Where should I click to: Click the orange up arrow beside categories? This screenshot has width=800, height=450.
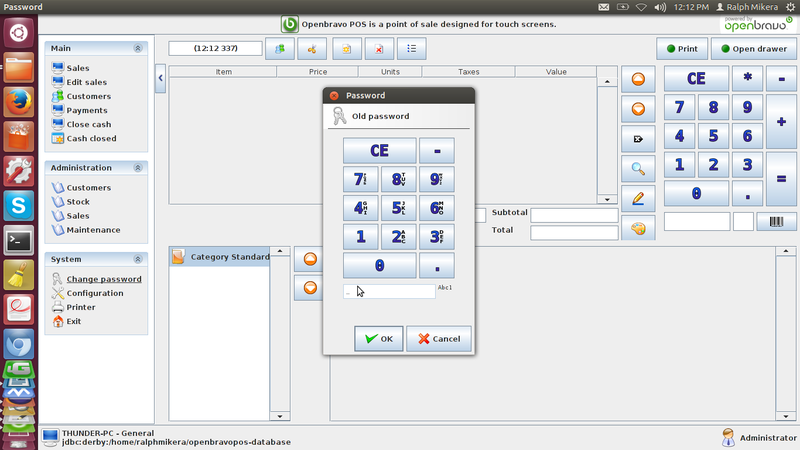click(309, 259)
